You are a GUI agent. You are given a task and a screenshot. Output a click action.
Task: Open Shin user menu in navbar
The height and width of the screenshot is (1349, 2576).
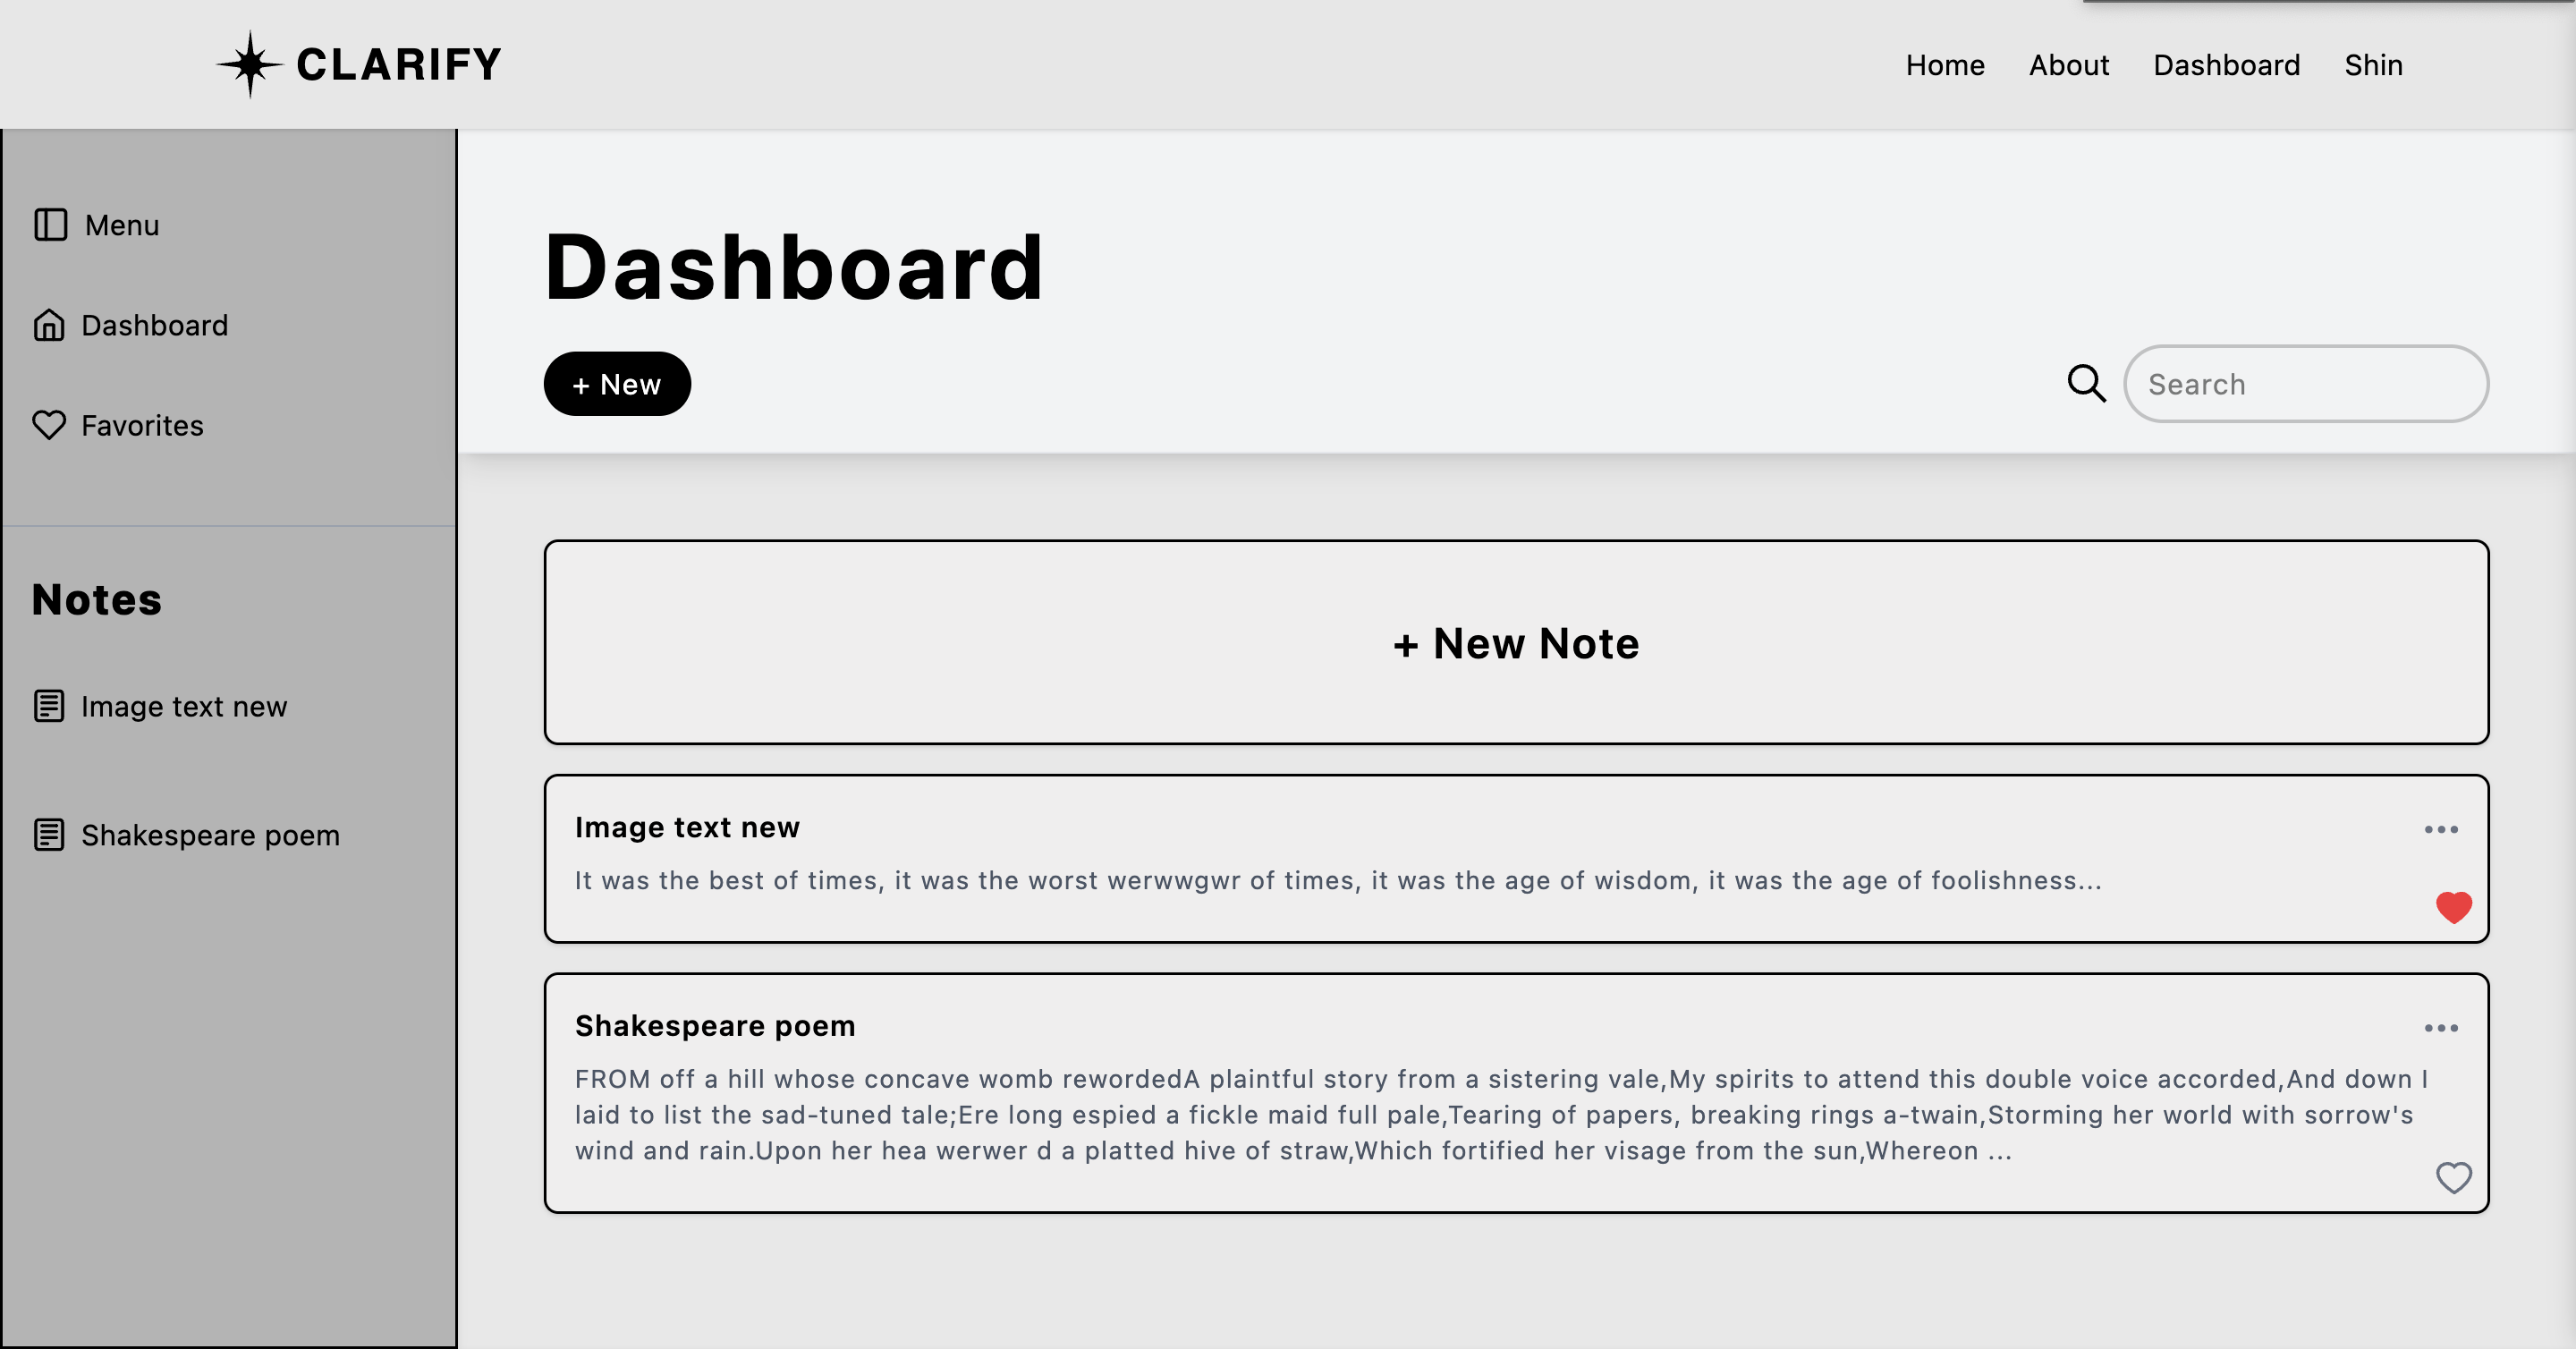[2373, 65]
